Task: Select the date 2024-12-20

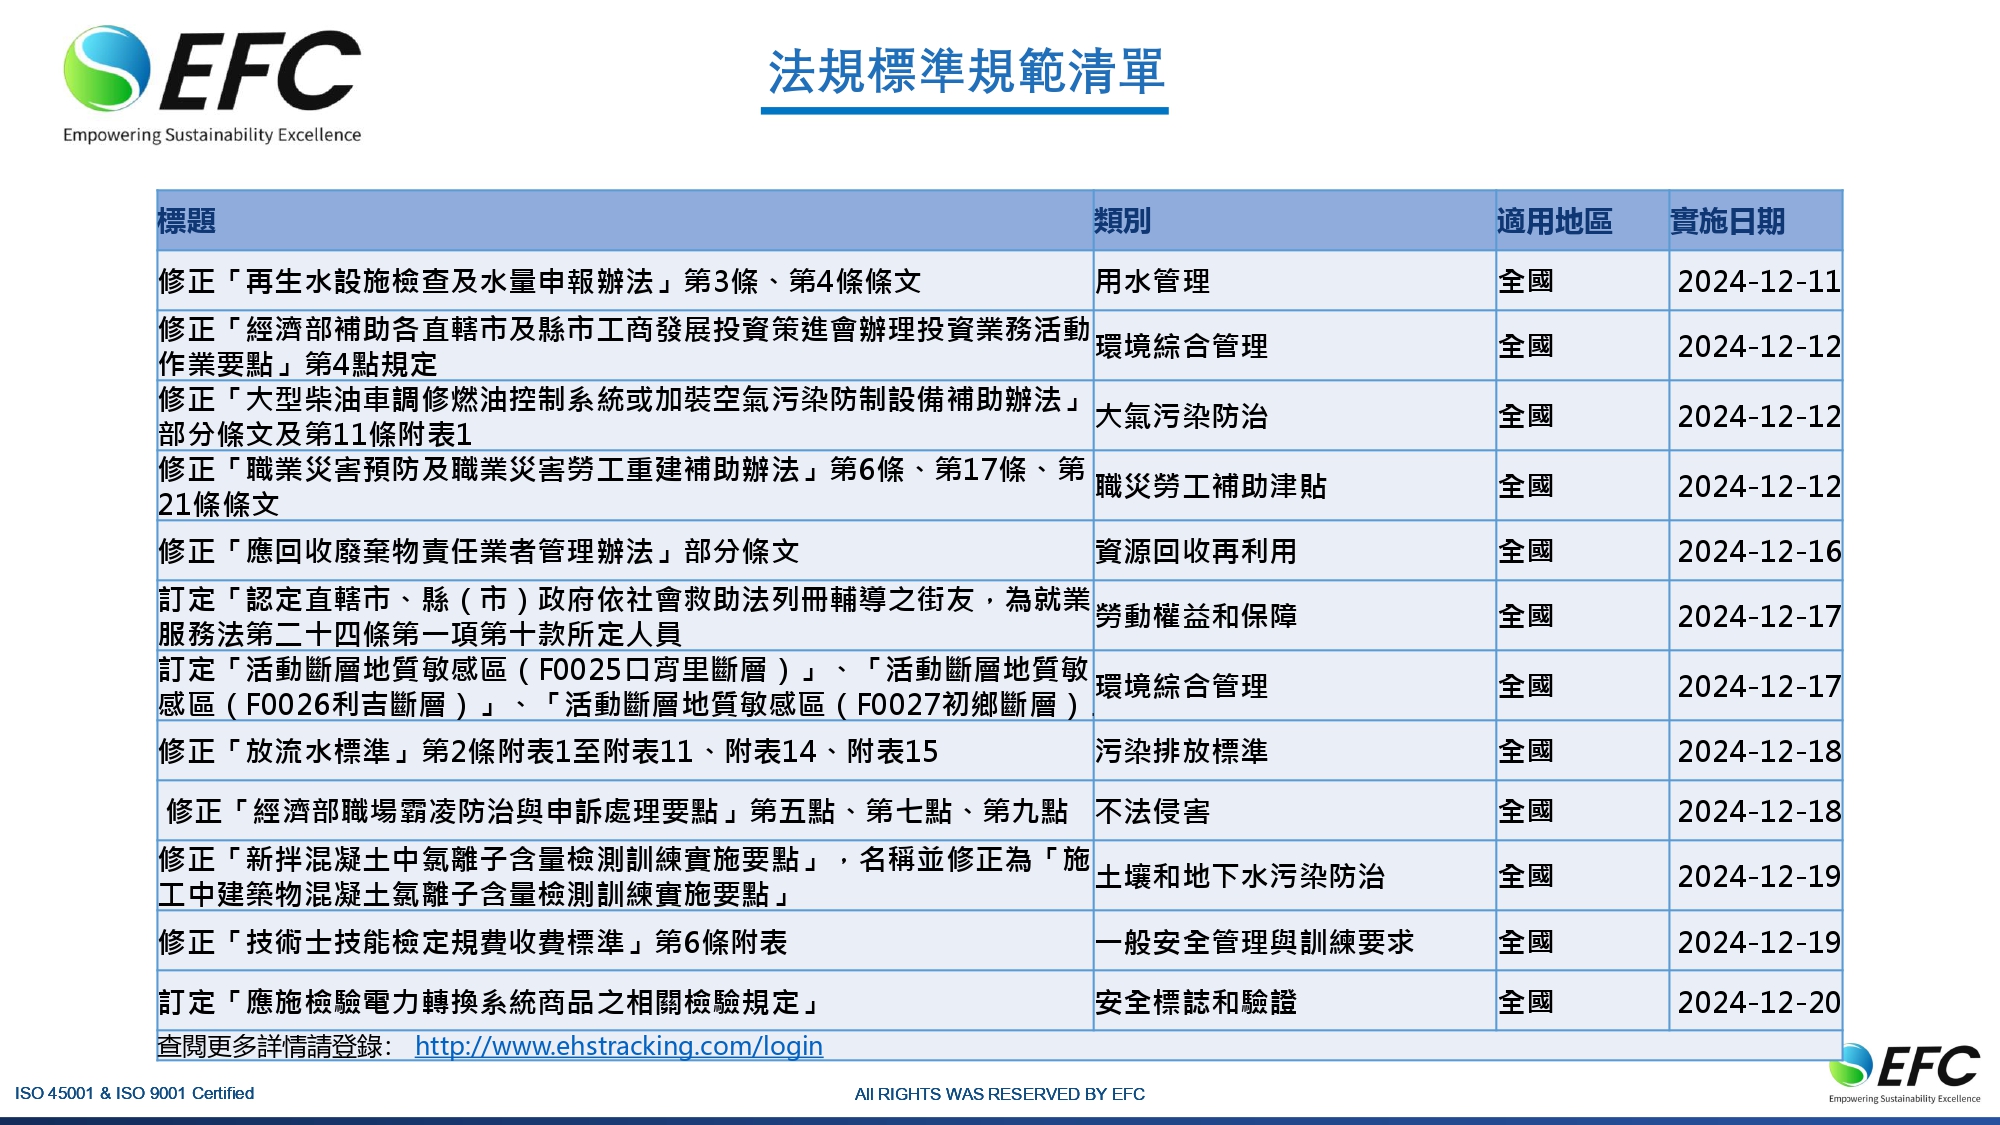Action: pyautogui.click(x=1758, y=1002)
